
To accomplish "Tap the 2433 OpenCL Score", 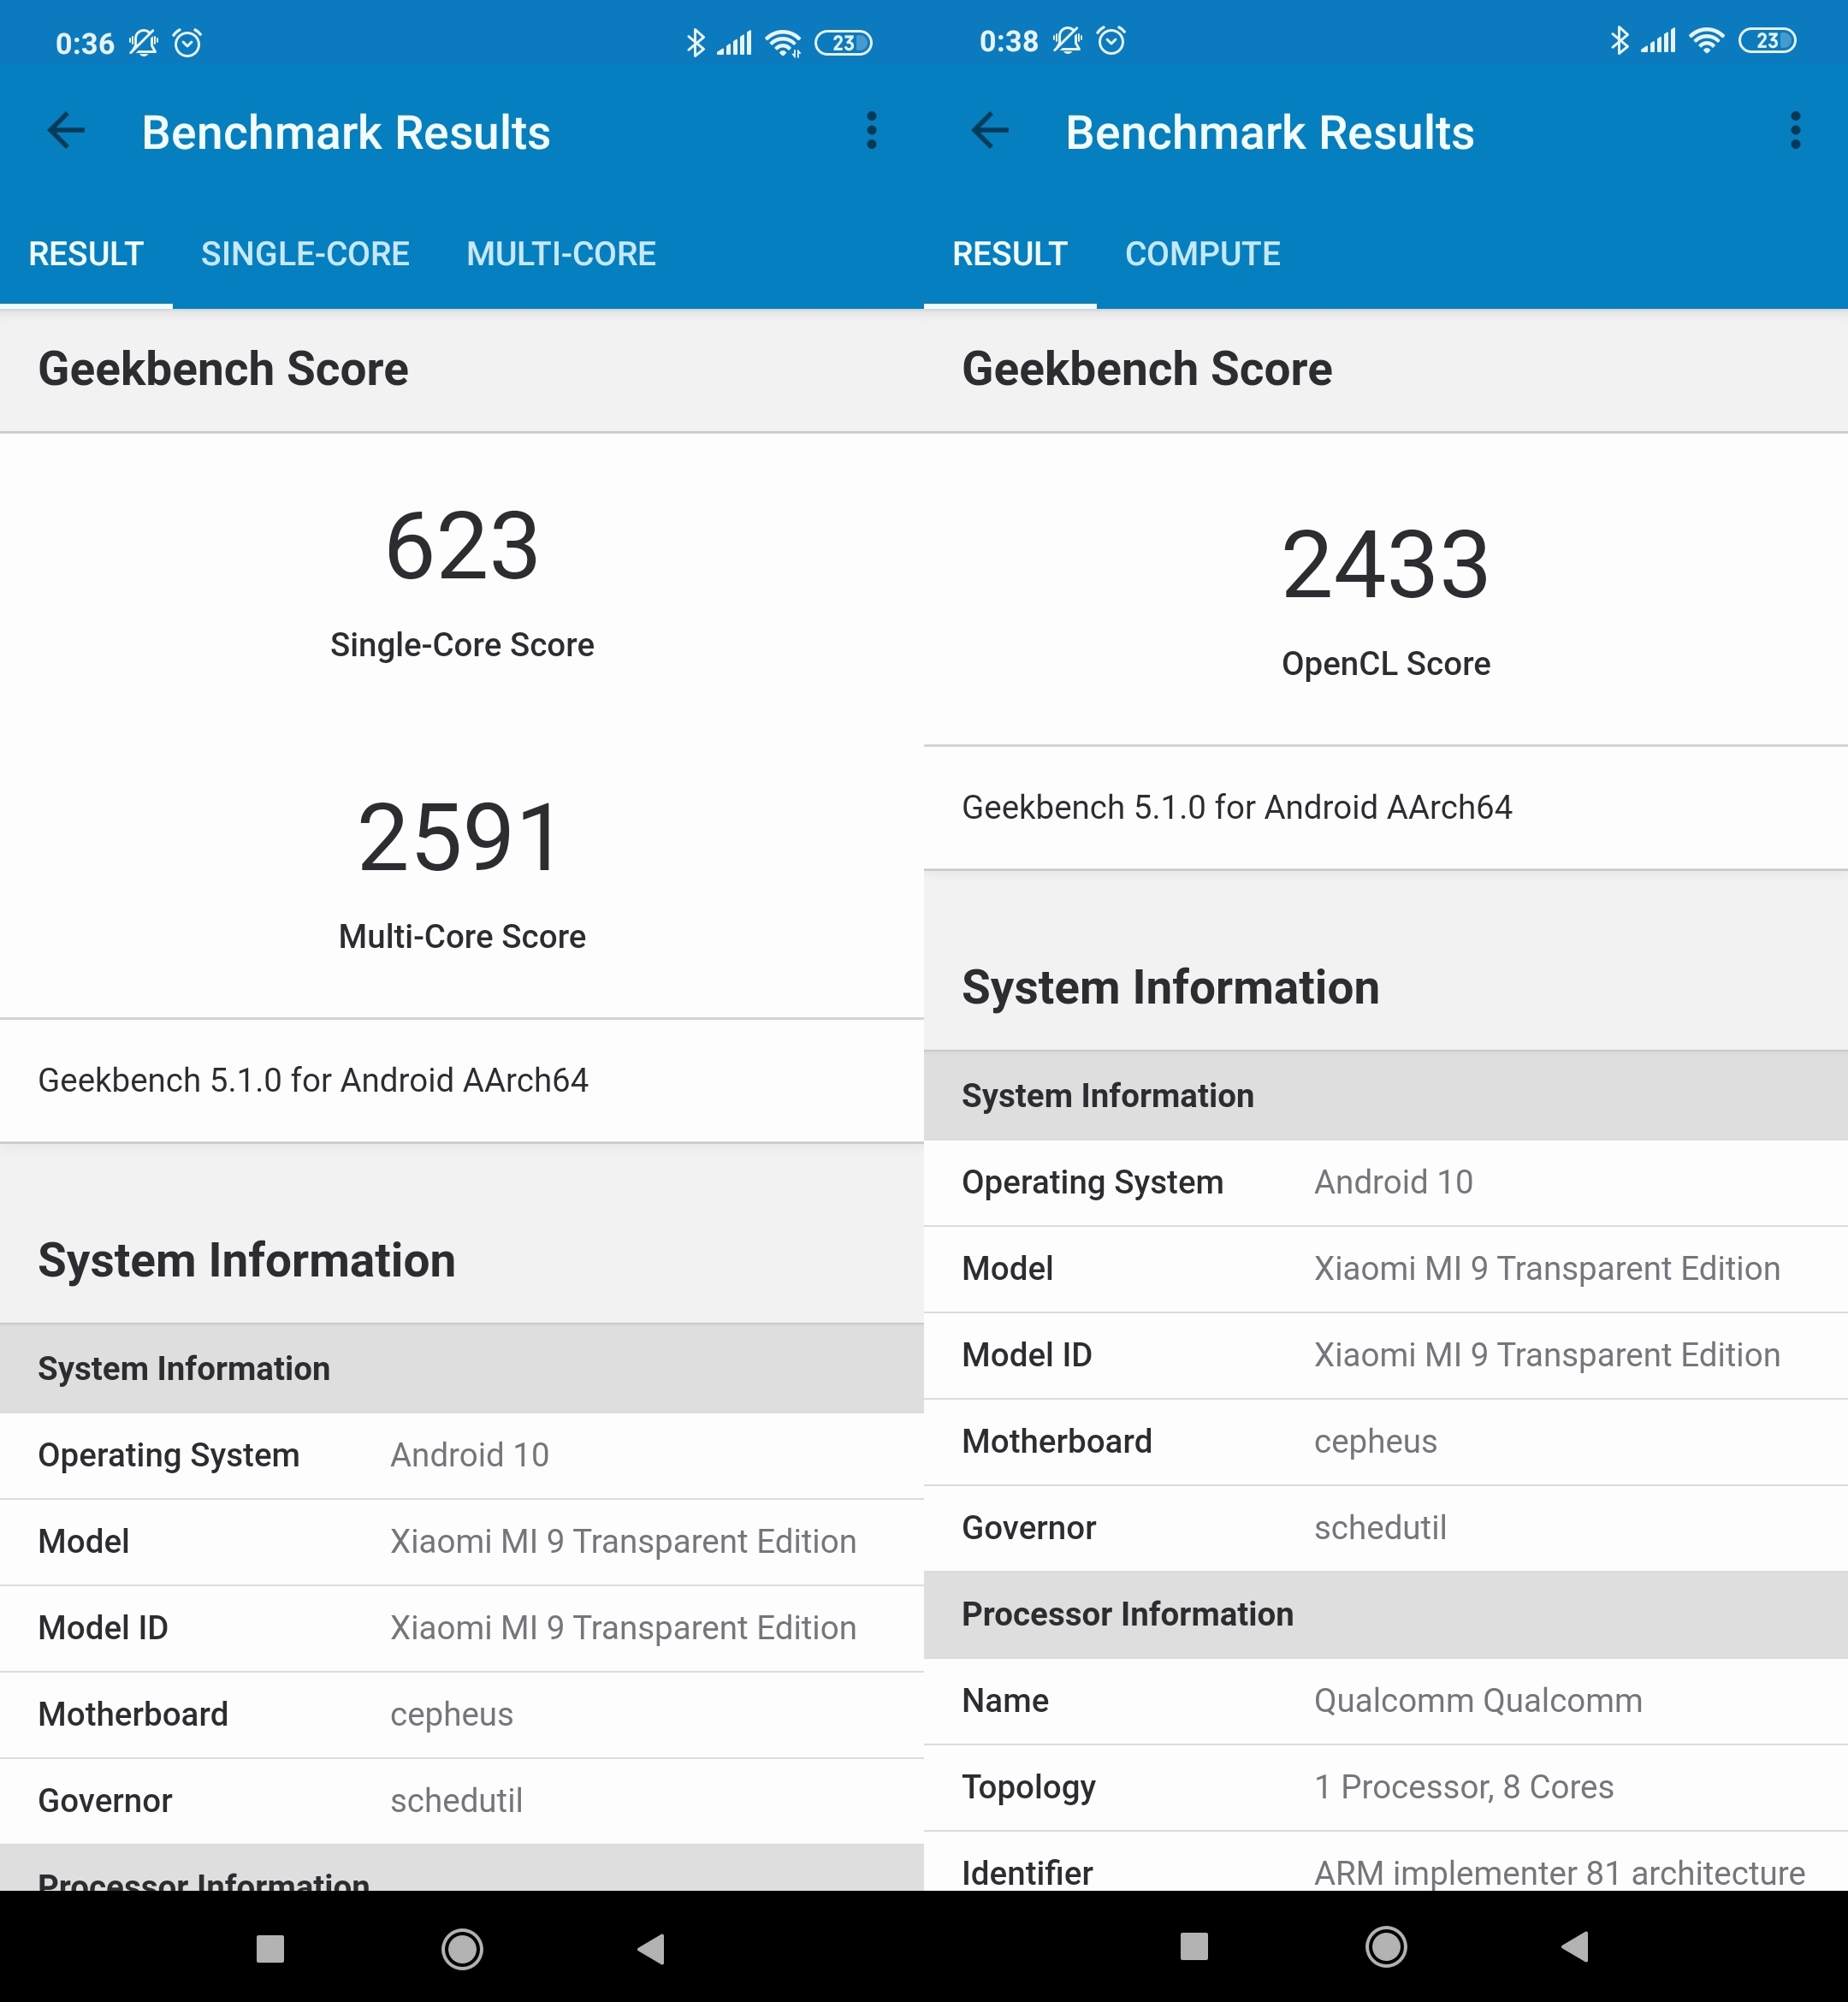I will click(1385, 566).
